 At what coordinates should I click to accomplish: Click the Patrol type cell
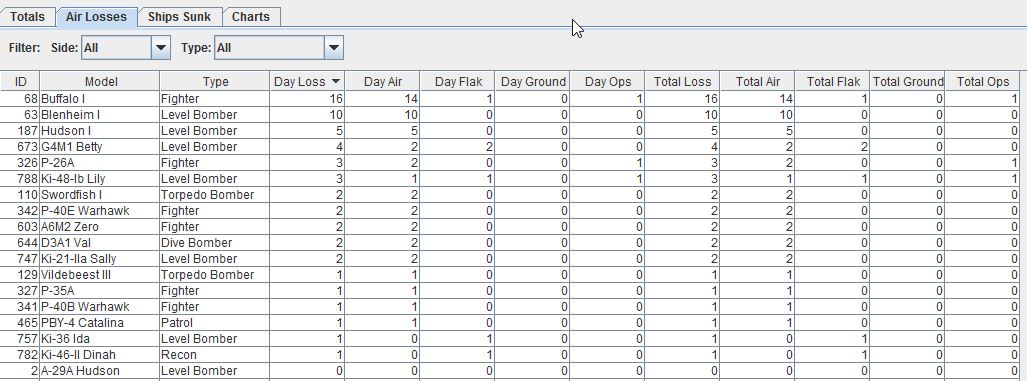pos(215,323)
